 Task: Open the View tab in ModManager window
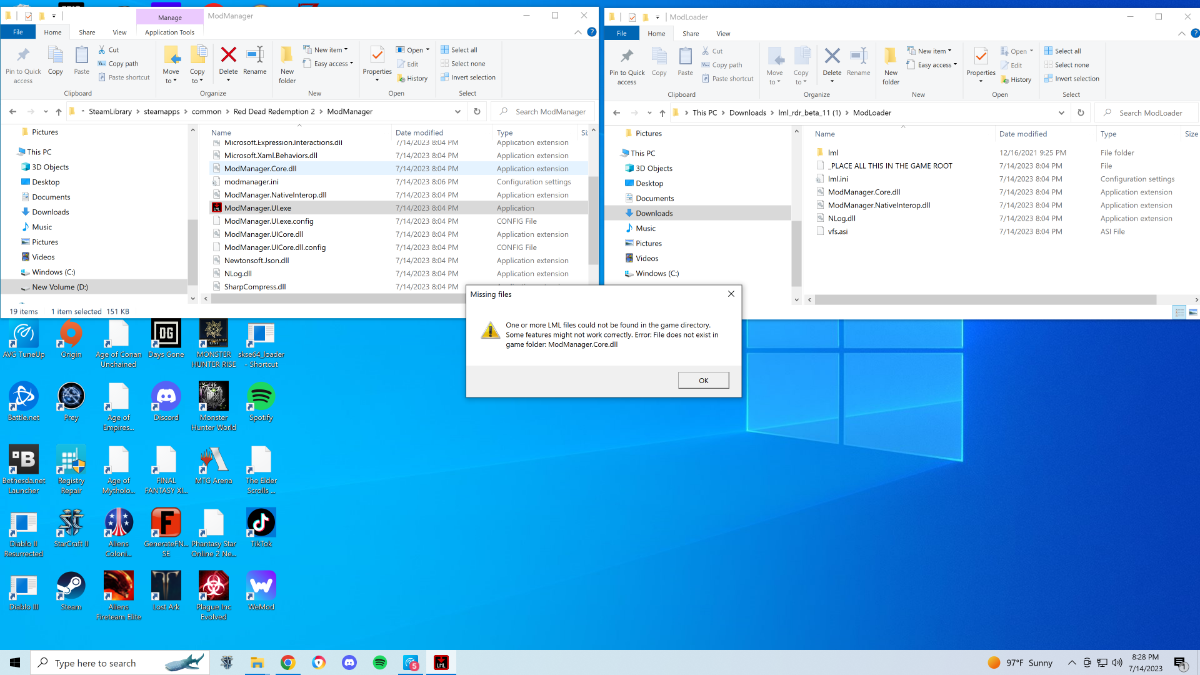pyautogui.click(x=121, y=32)
